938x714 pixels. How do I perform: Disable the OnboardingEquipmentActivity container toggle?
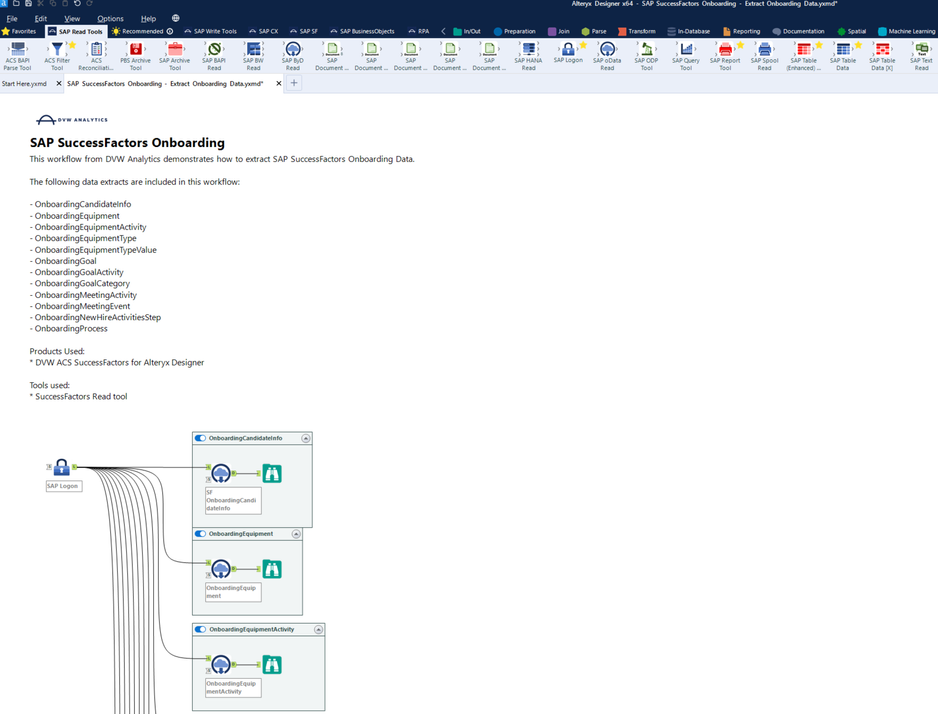[200, 630]
